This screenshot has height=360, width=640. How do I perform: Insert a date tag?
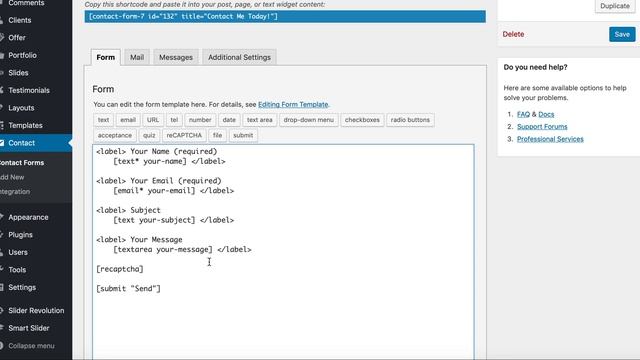(229, 120)
